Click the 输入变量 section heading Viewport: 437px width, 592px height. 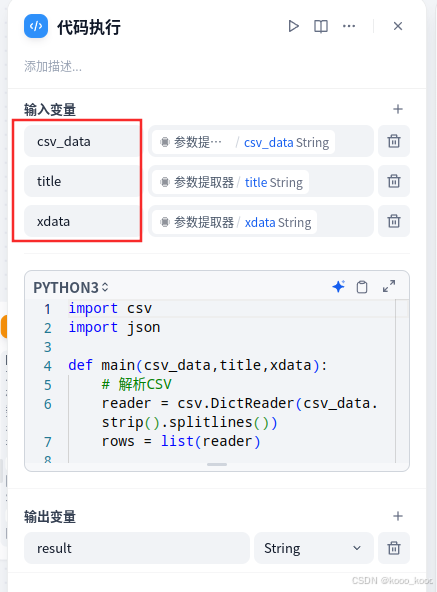click(50, 110)
